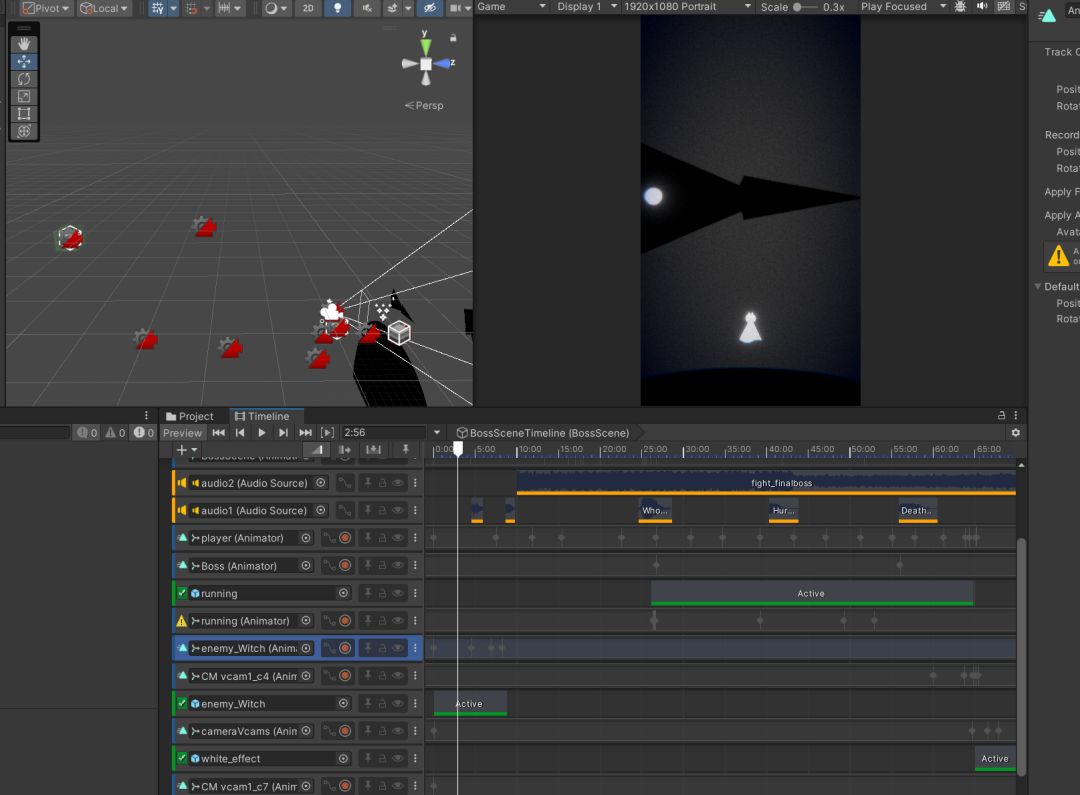Image resolution: width=1080 pixels, height=795 pixels.
Task: Click the Preview button in Timeline
Action: click(x=182, y=433)
